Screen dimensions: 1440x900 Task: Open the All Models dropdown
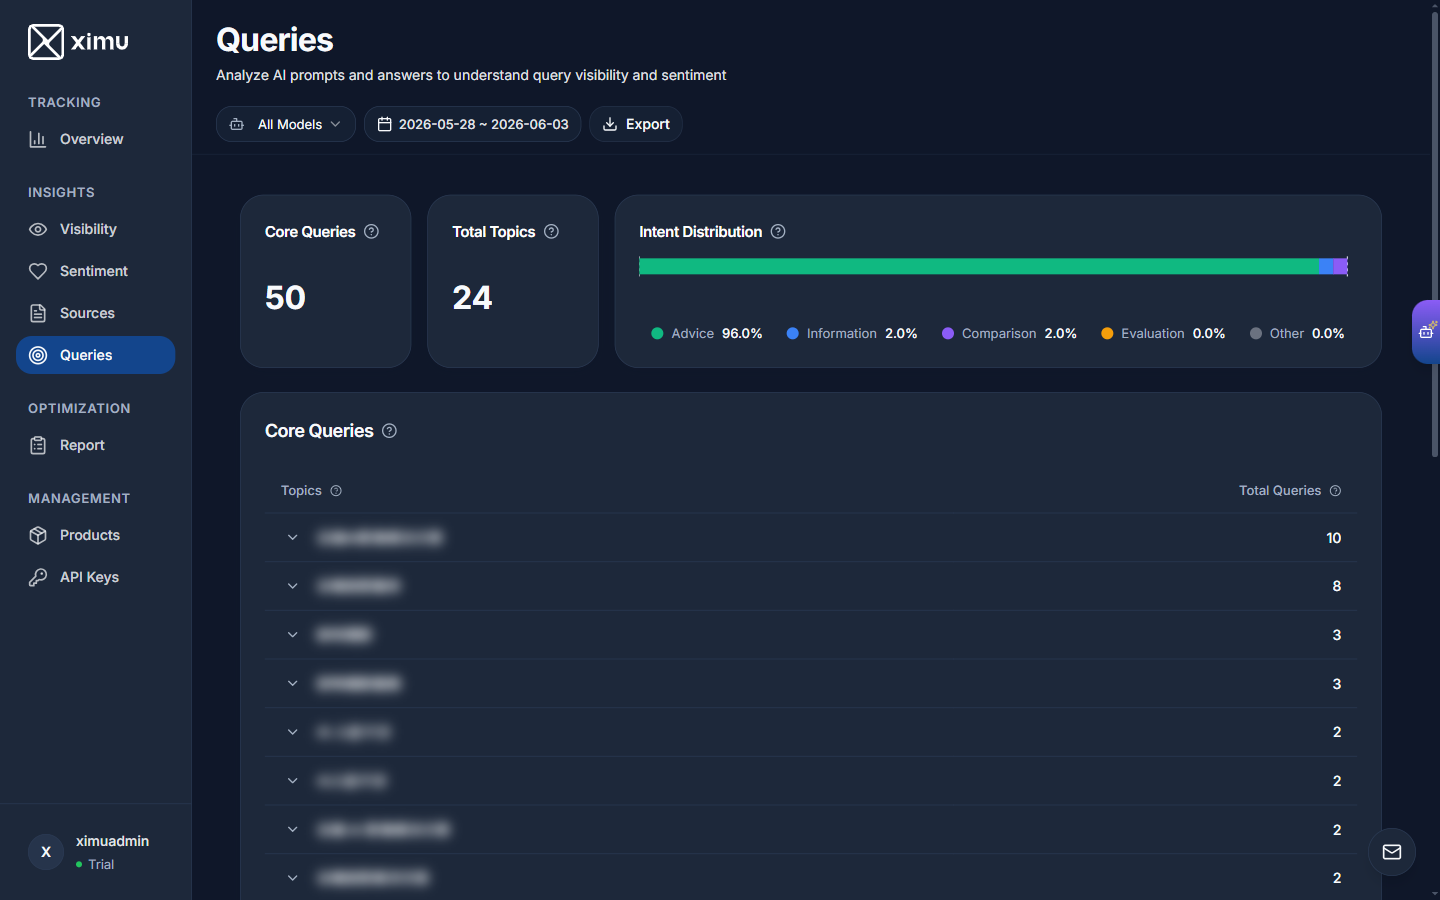(286, 124)
